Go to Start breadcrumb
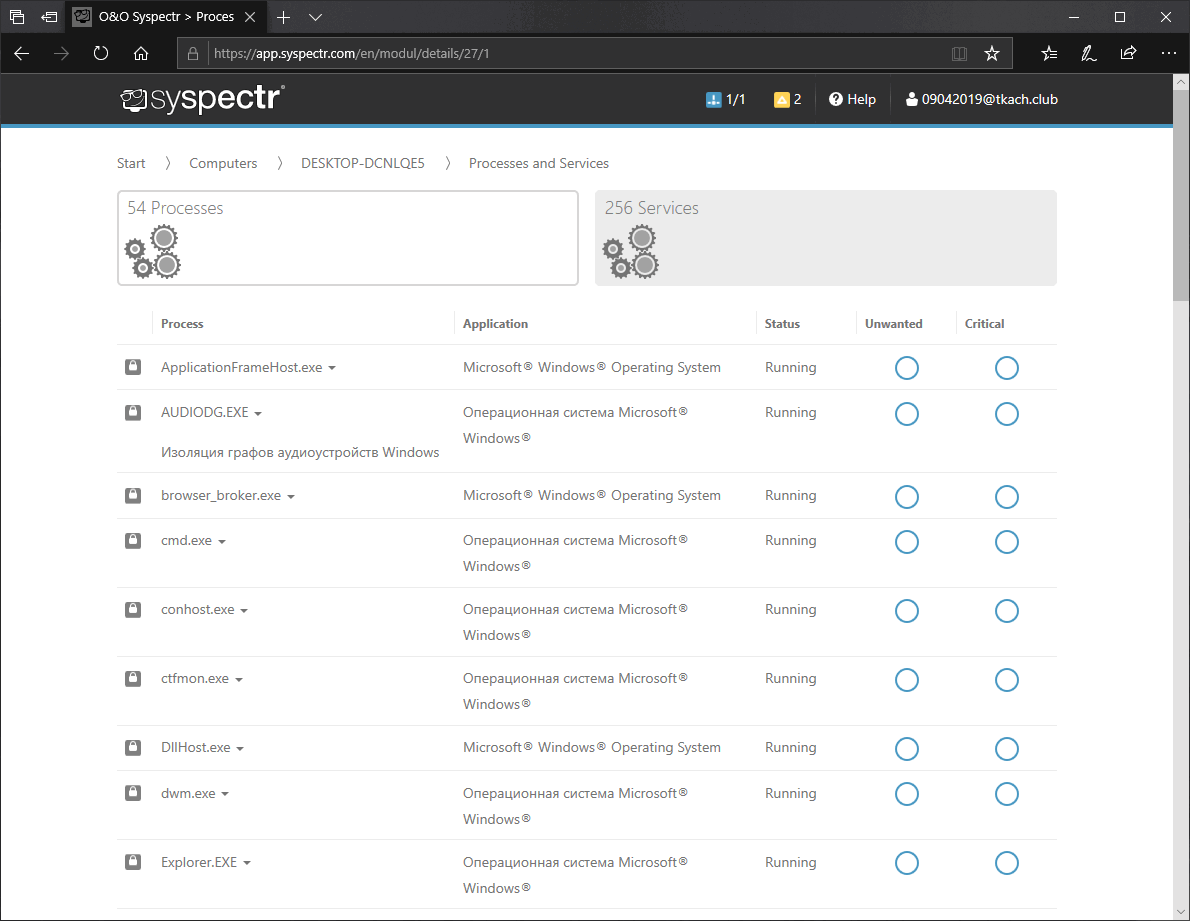 tap(131, 163)
